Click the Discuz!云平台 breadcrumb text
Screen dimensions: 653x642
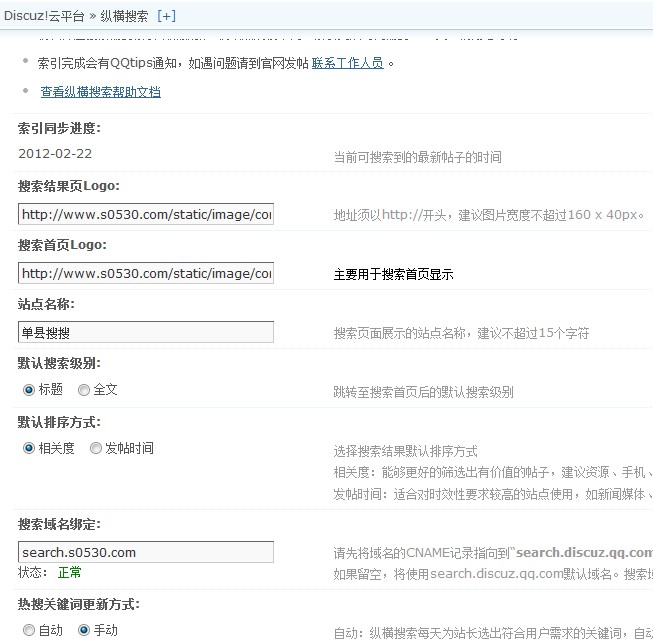click(x=44, y=16)
